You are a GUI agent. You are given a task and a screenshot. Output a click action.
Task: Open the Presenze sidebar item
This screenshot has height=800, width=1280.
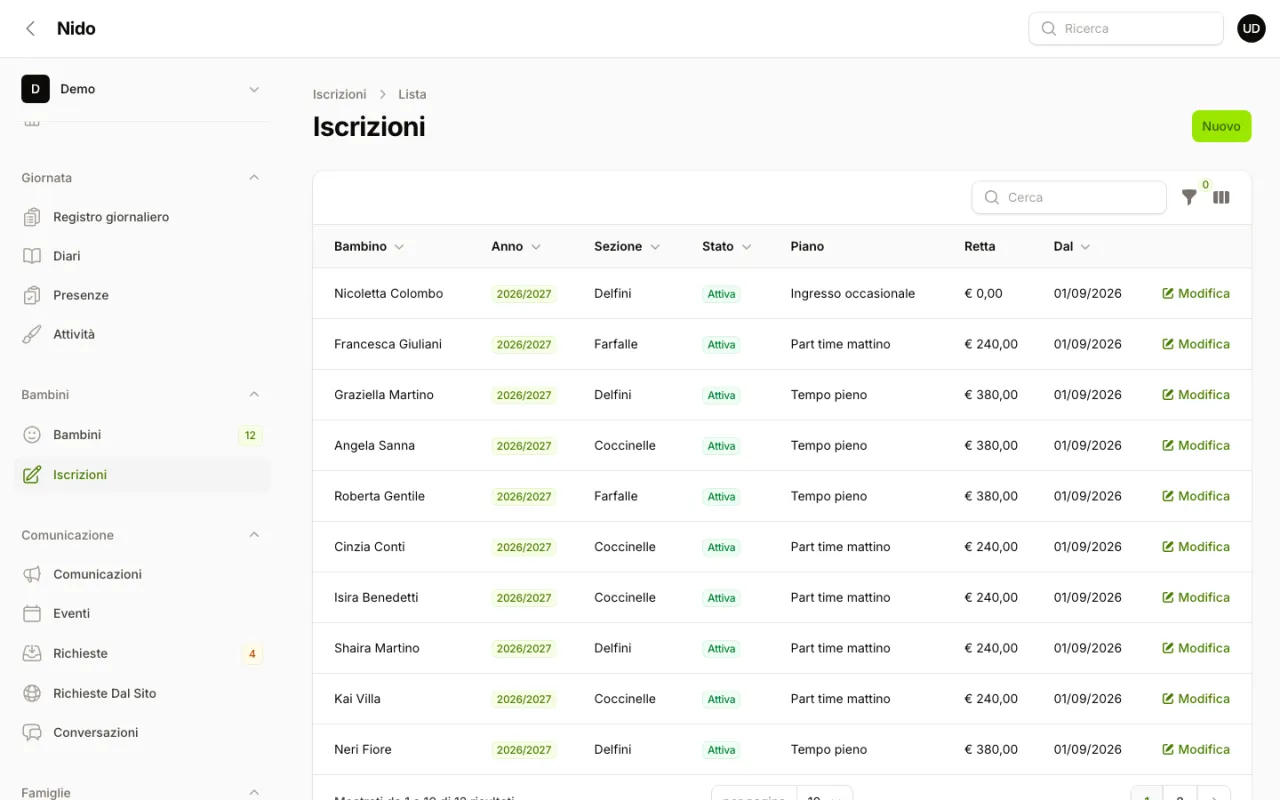point(142,295)
